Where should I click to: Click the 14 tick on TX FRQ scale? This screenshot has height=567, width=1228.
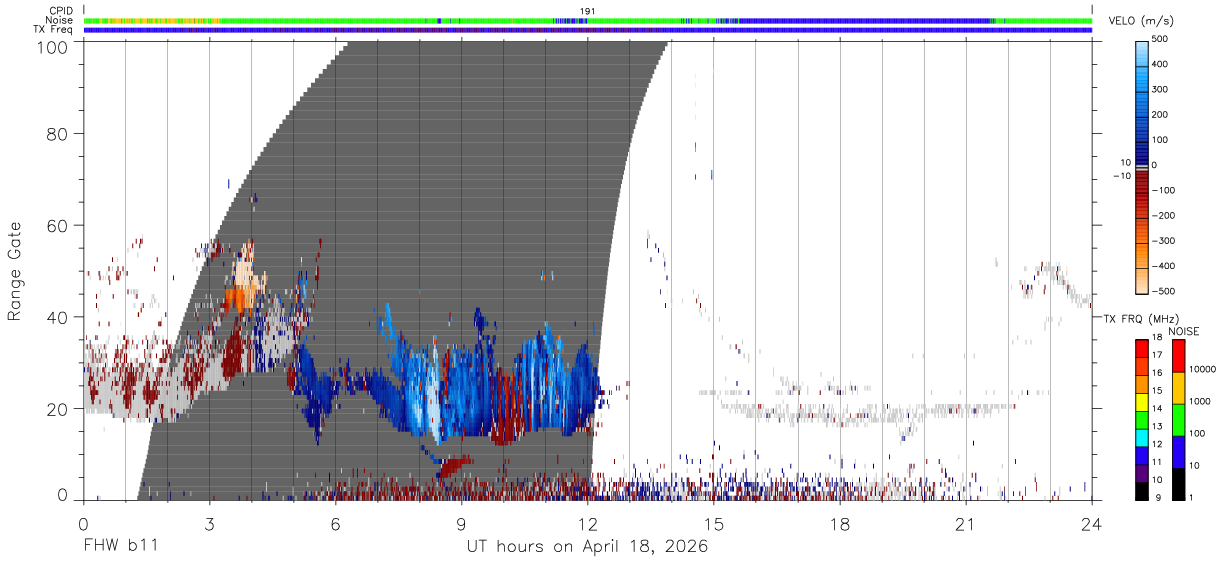coord(1158,408)
